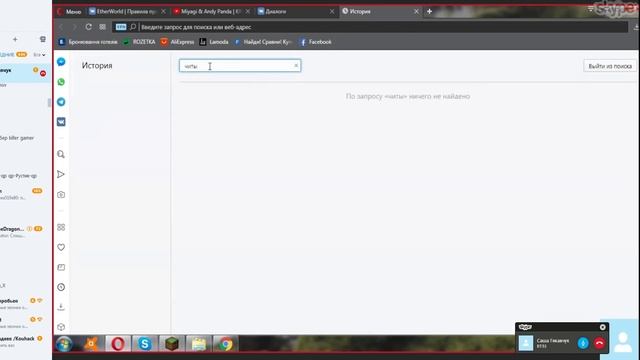640x360 pixels.
Task: Open file explorer folder in taskbar
Action: click(199, 344)
